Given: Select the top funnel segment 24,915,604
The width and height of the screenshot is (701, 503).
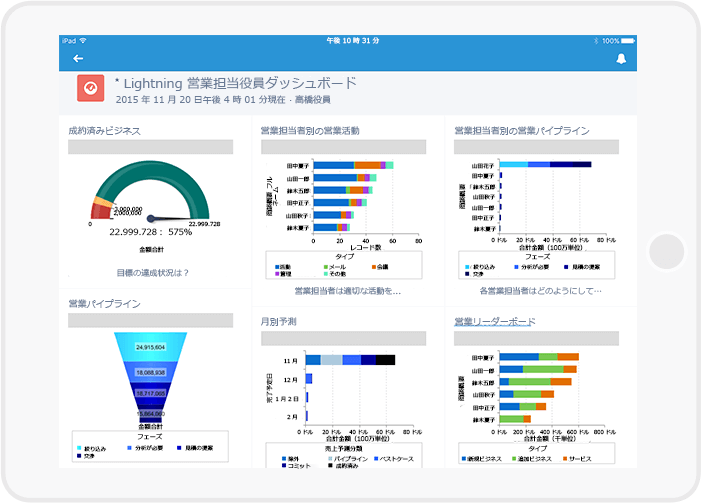Looking at the screenshot, I should tap(150, 346).
